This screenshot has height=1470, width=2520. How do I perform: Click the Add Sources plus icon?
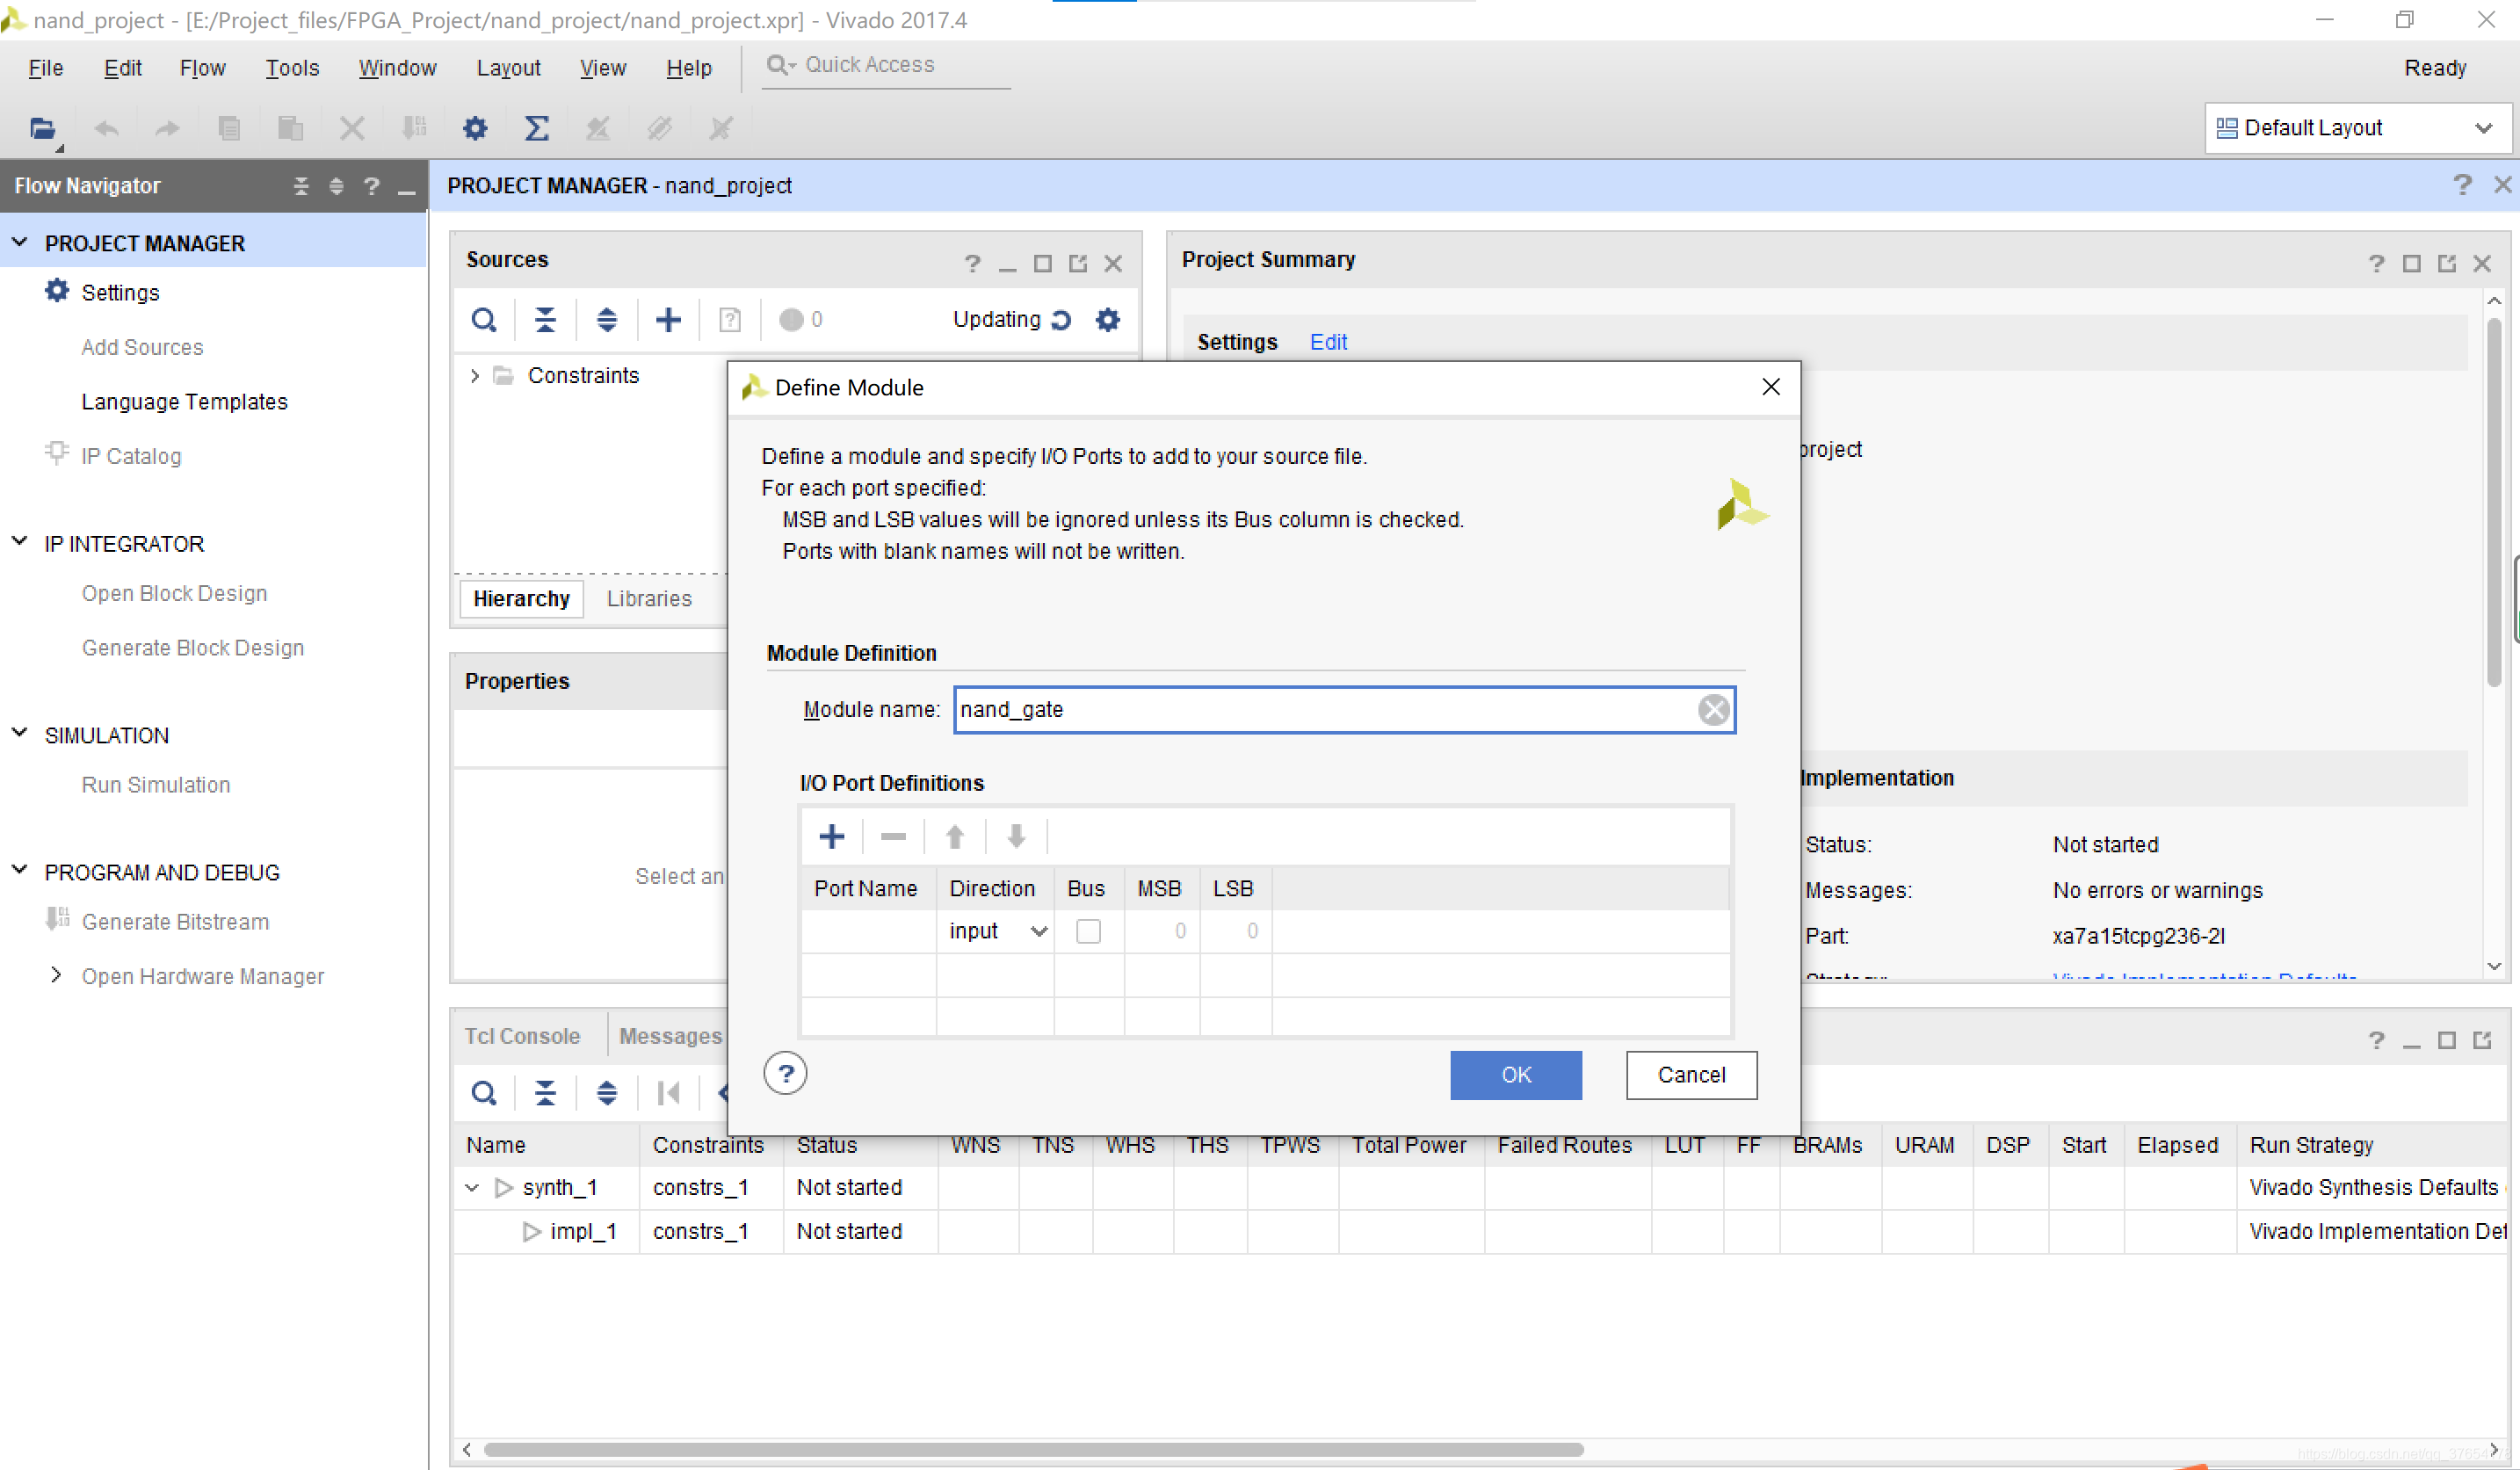(668, 320)
